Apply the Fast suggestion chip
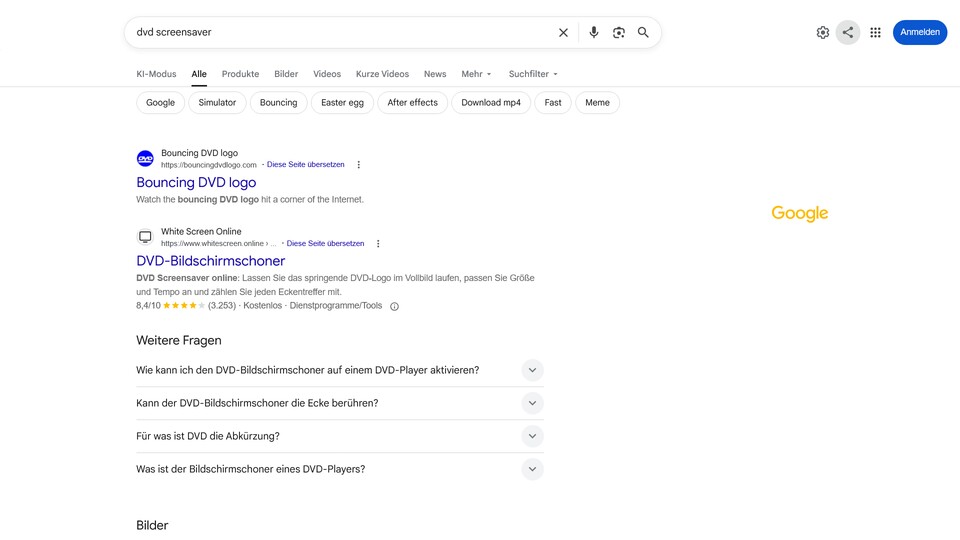The height and width of the screenshot is (540, 960). tap(553, 103)
